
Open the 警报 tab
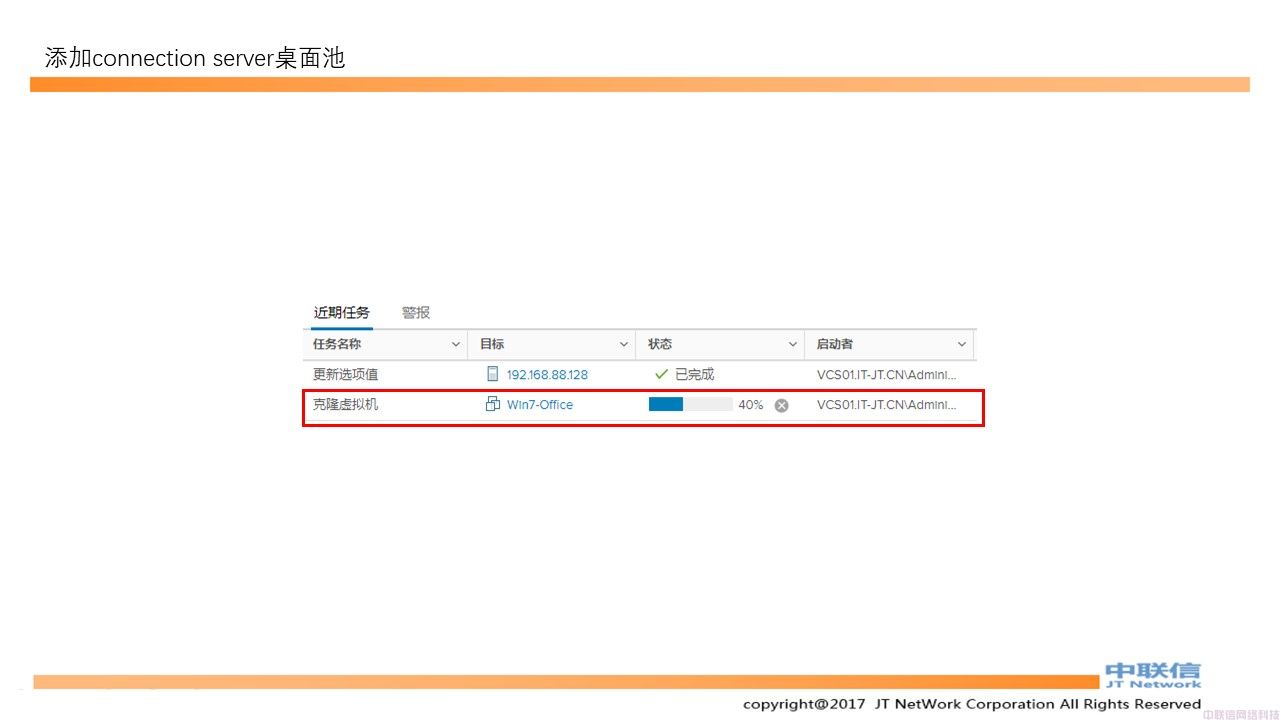click(416, 313)
